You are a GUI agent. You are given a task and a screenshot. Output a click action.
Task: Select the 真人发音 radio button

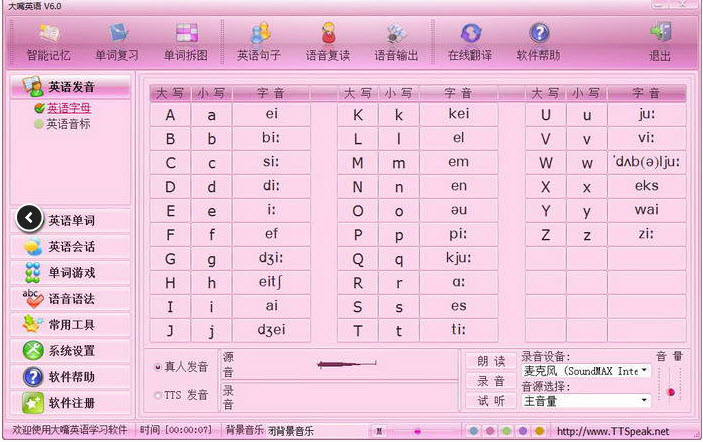159,367
